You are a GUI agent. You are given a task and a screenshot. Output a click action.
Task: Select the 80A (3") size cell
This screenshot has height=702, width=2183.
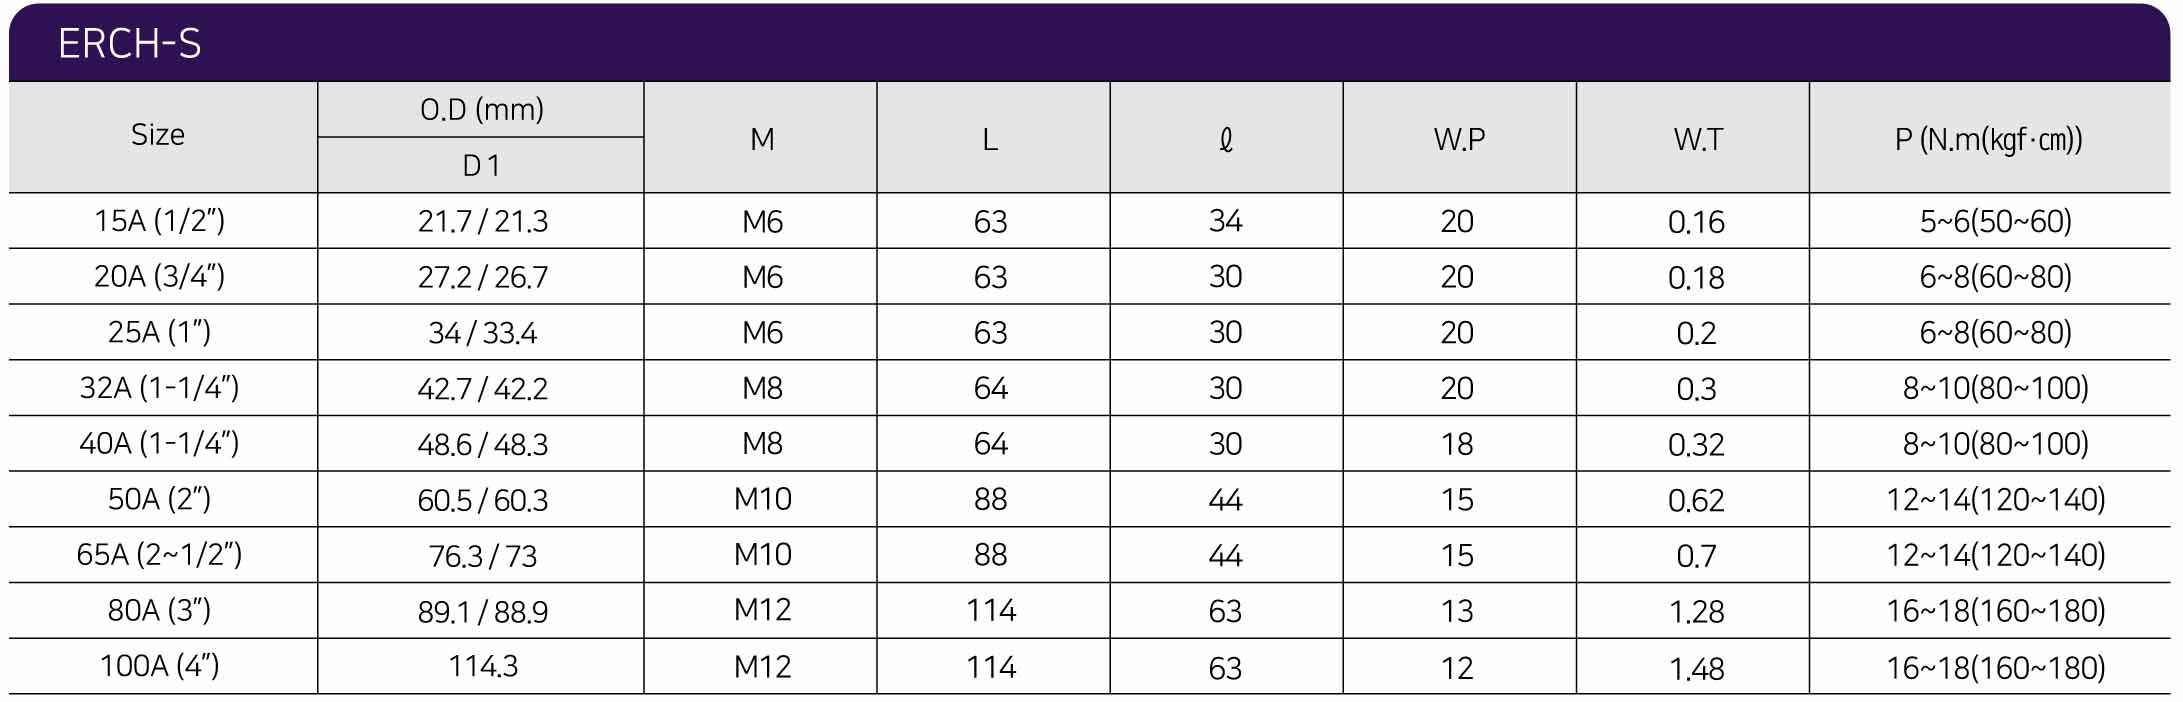pyautogui.click(x=159, y=611)
